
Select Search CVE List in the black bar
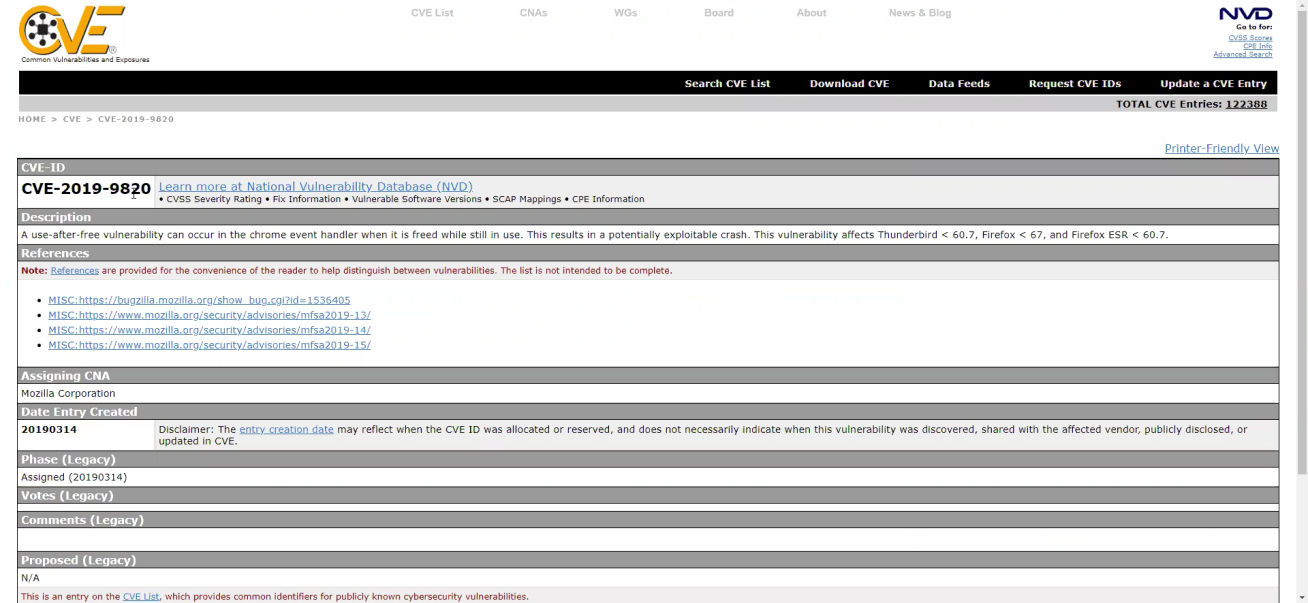point(728,83)
